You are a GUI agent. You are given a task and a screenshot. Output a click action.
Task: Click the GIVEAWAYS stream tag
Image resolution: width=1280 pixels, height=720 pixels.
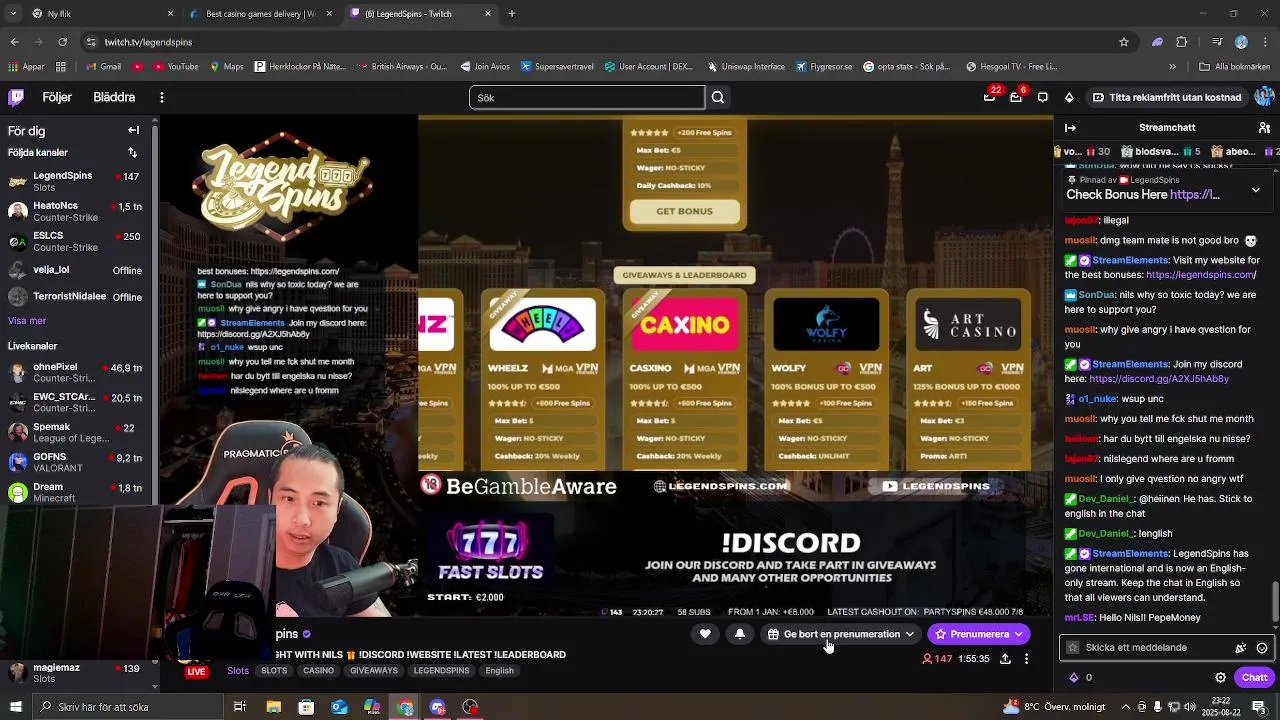(x=374, y=671)
